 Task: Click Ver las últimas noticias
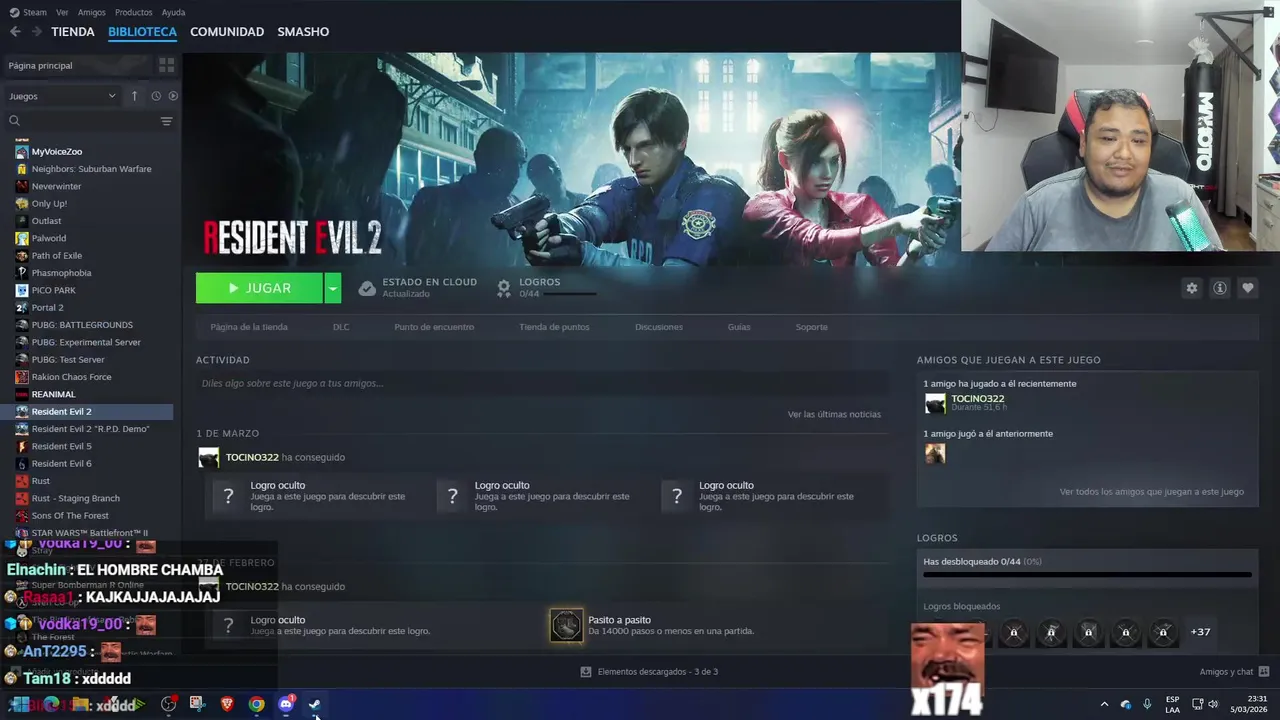coord(834,414)
